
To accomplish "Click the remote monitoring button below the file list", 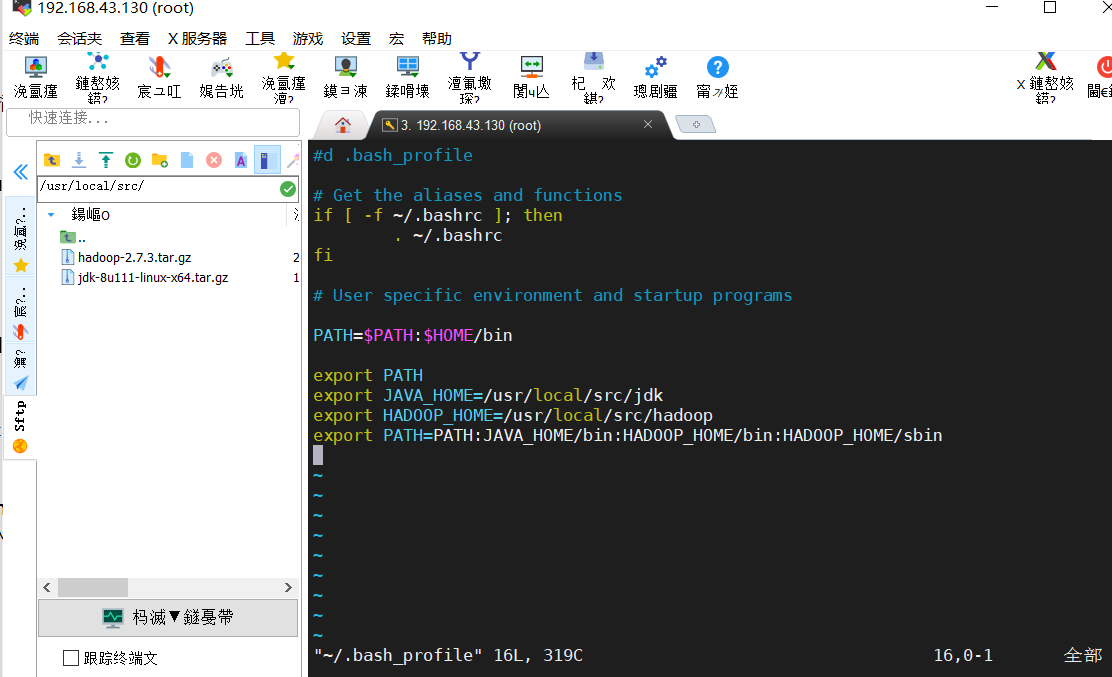I will coord(168,617).
